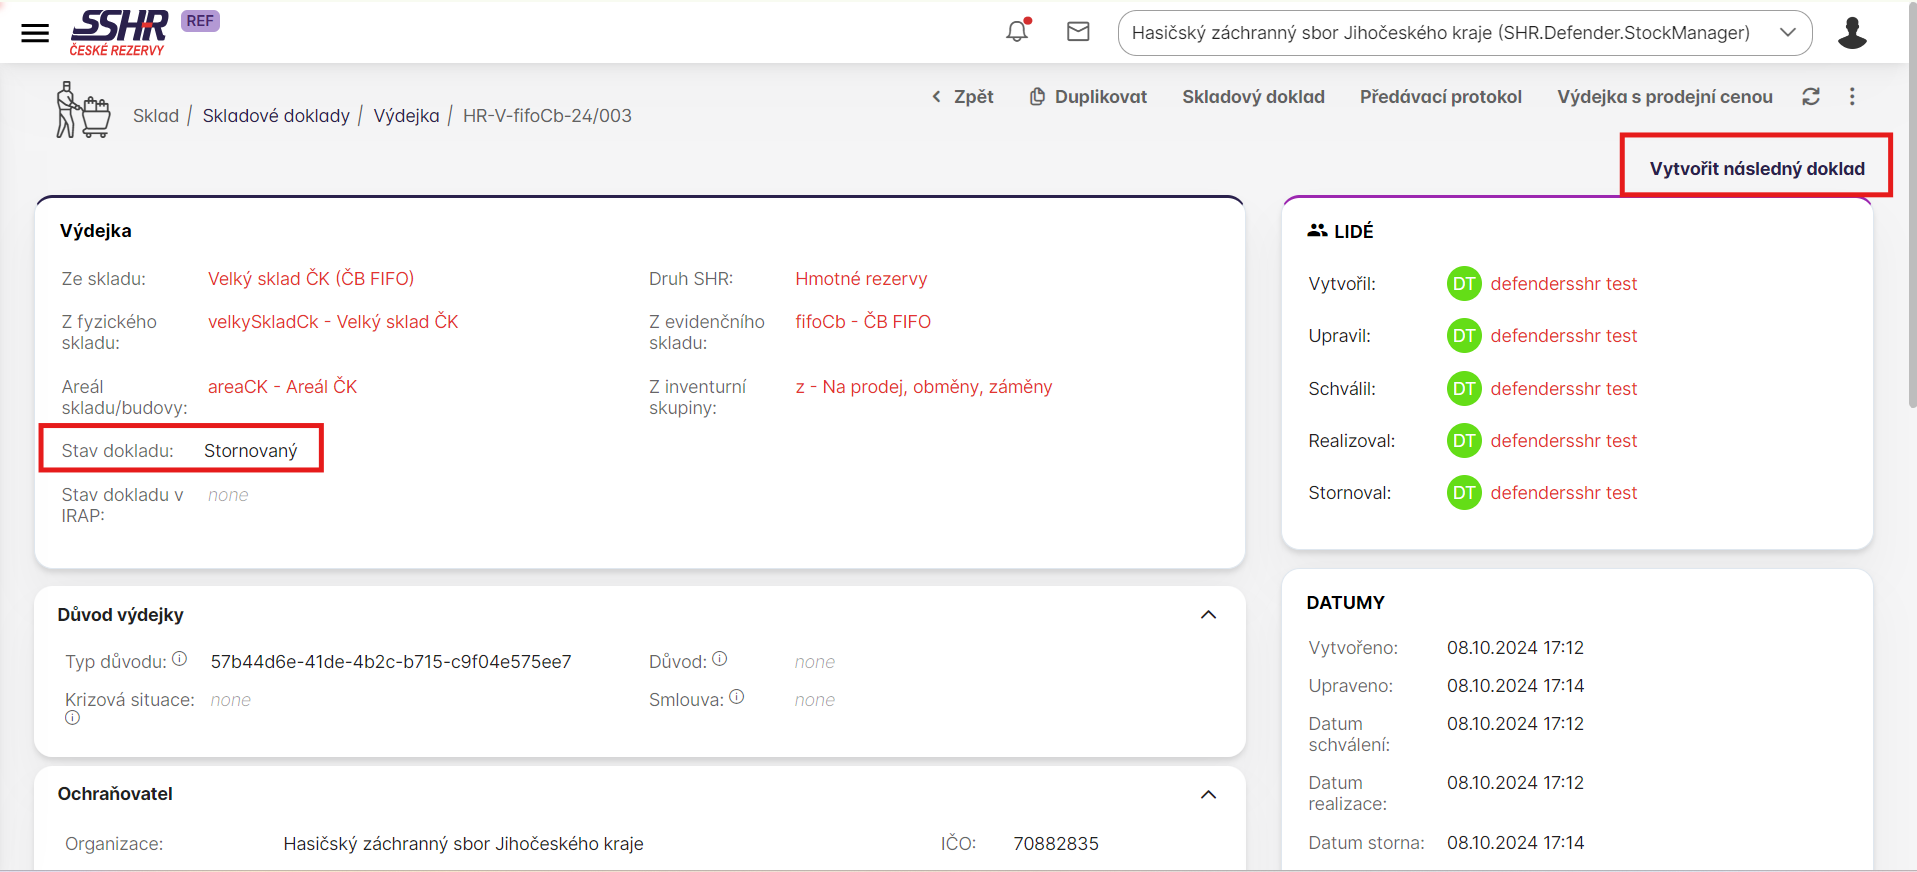1917x872 pixels.
Task: Open the three-dot more options menu
Action: (x=1852, y=97)
